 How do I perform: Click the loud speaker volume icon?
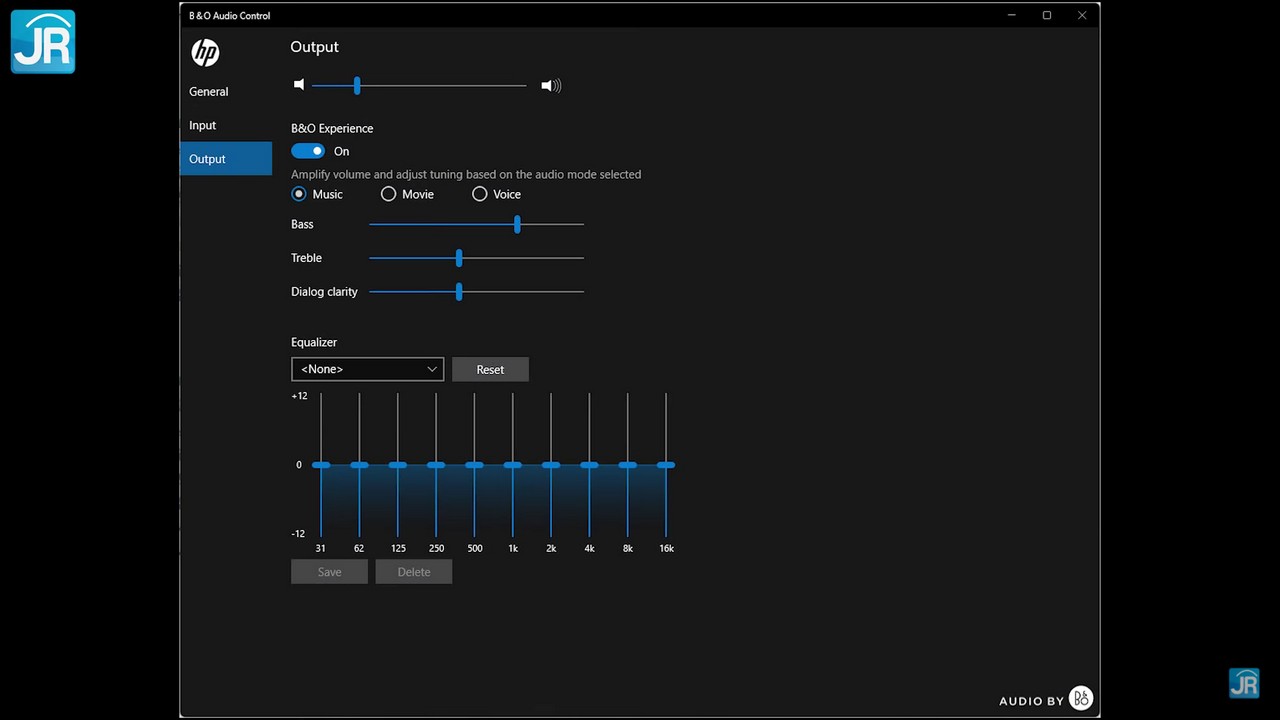pos(551,86)
